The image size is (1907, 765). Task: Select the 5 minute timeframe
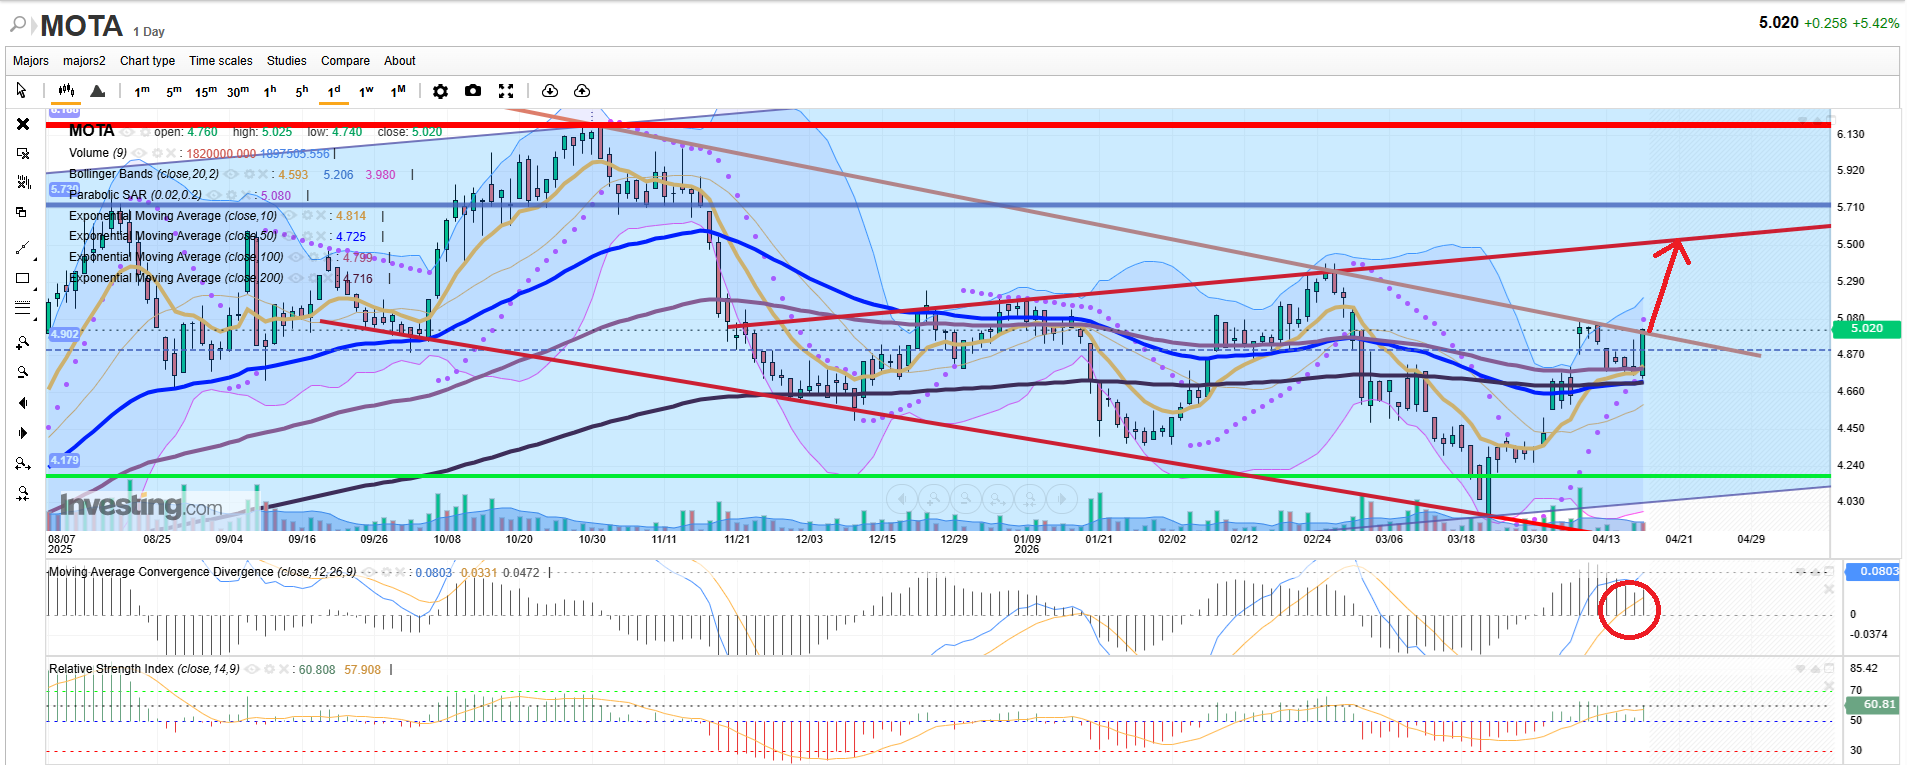click(x=174, y=91)
